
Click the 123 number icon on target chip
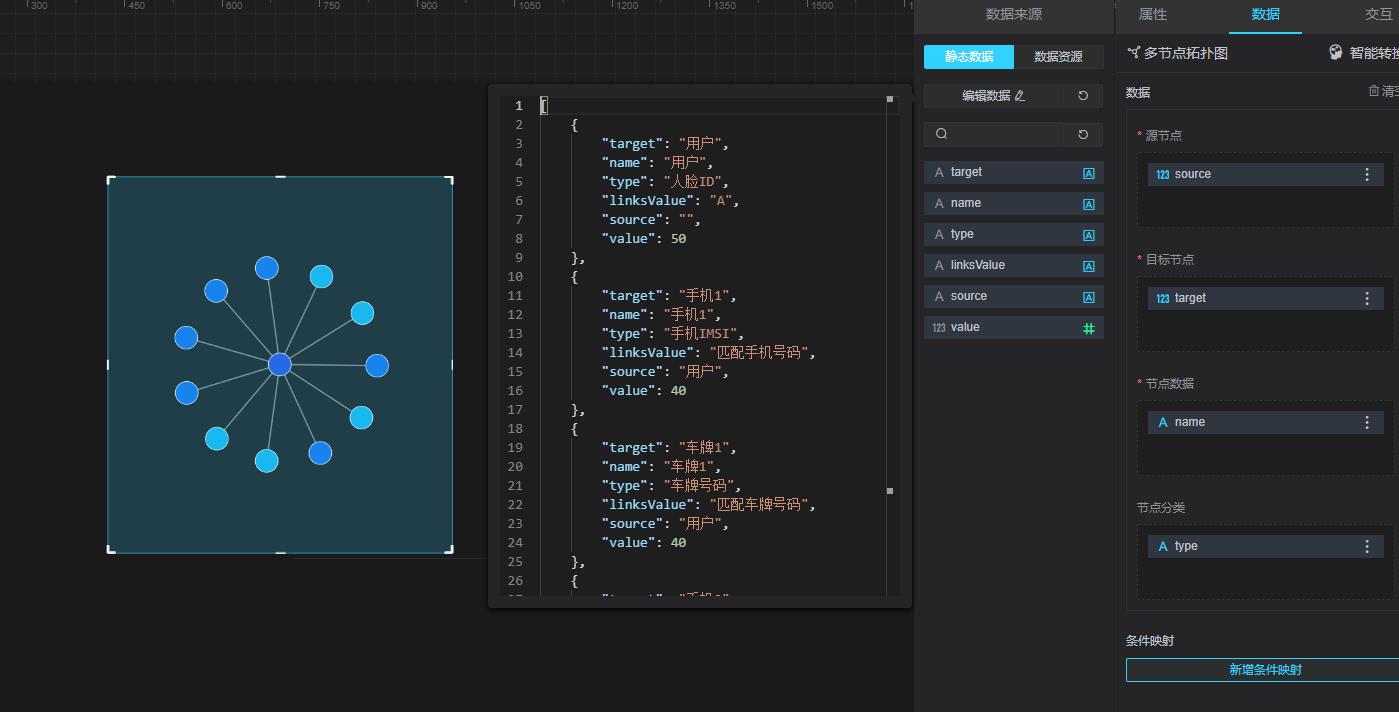[x=1162, y=299]
